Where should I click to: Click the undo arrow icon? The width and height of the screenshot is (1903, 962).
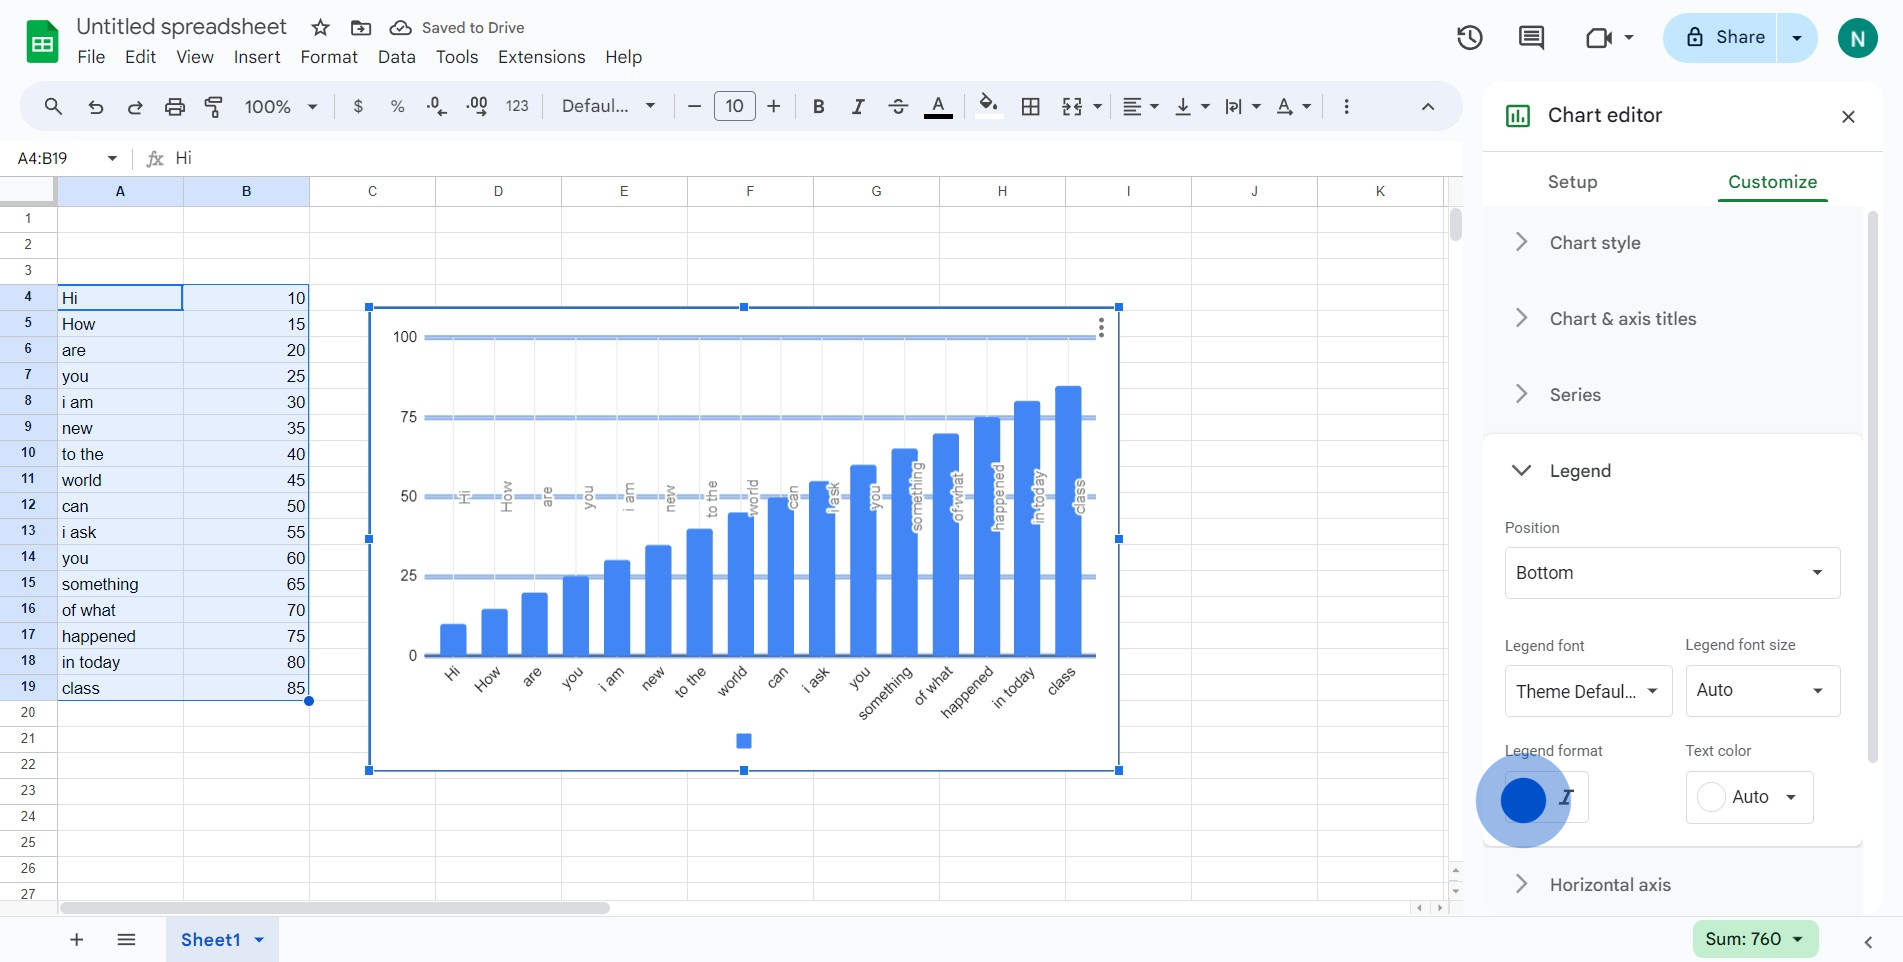click(x=96, y=107)
